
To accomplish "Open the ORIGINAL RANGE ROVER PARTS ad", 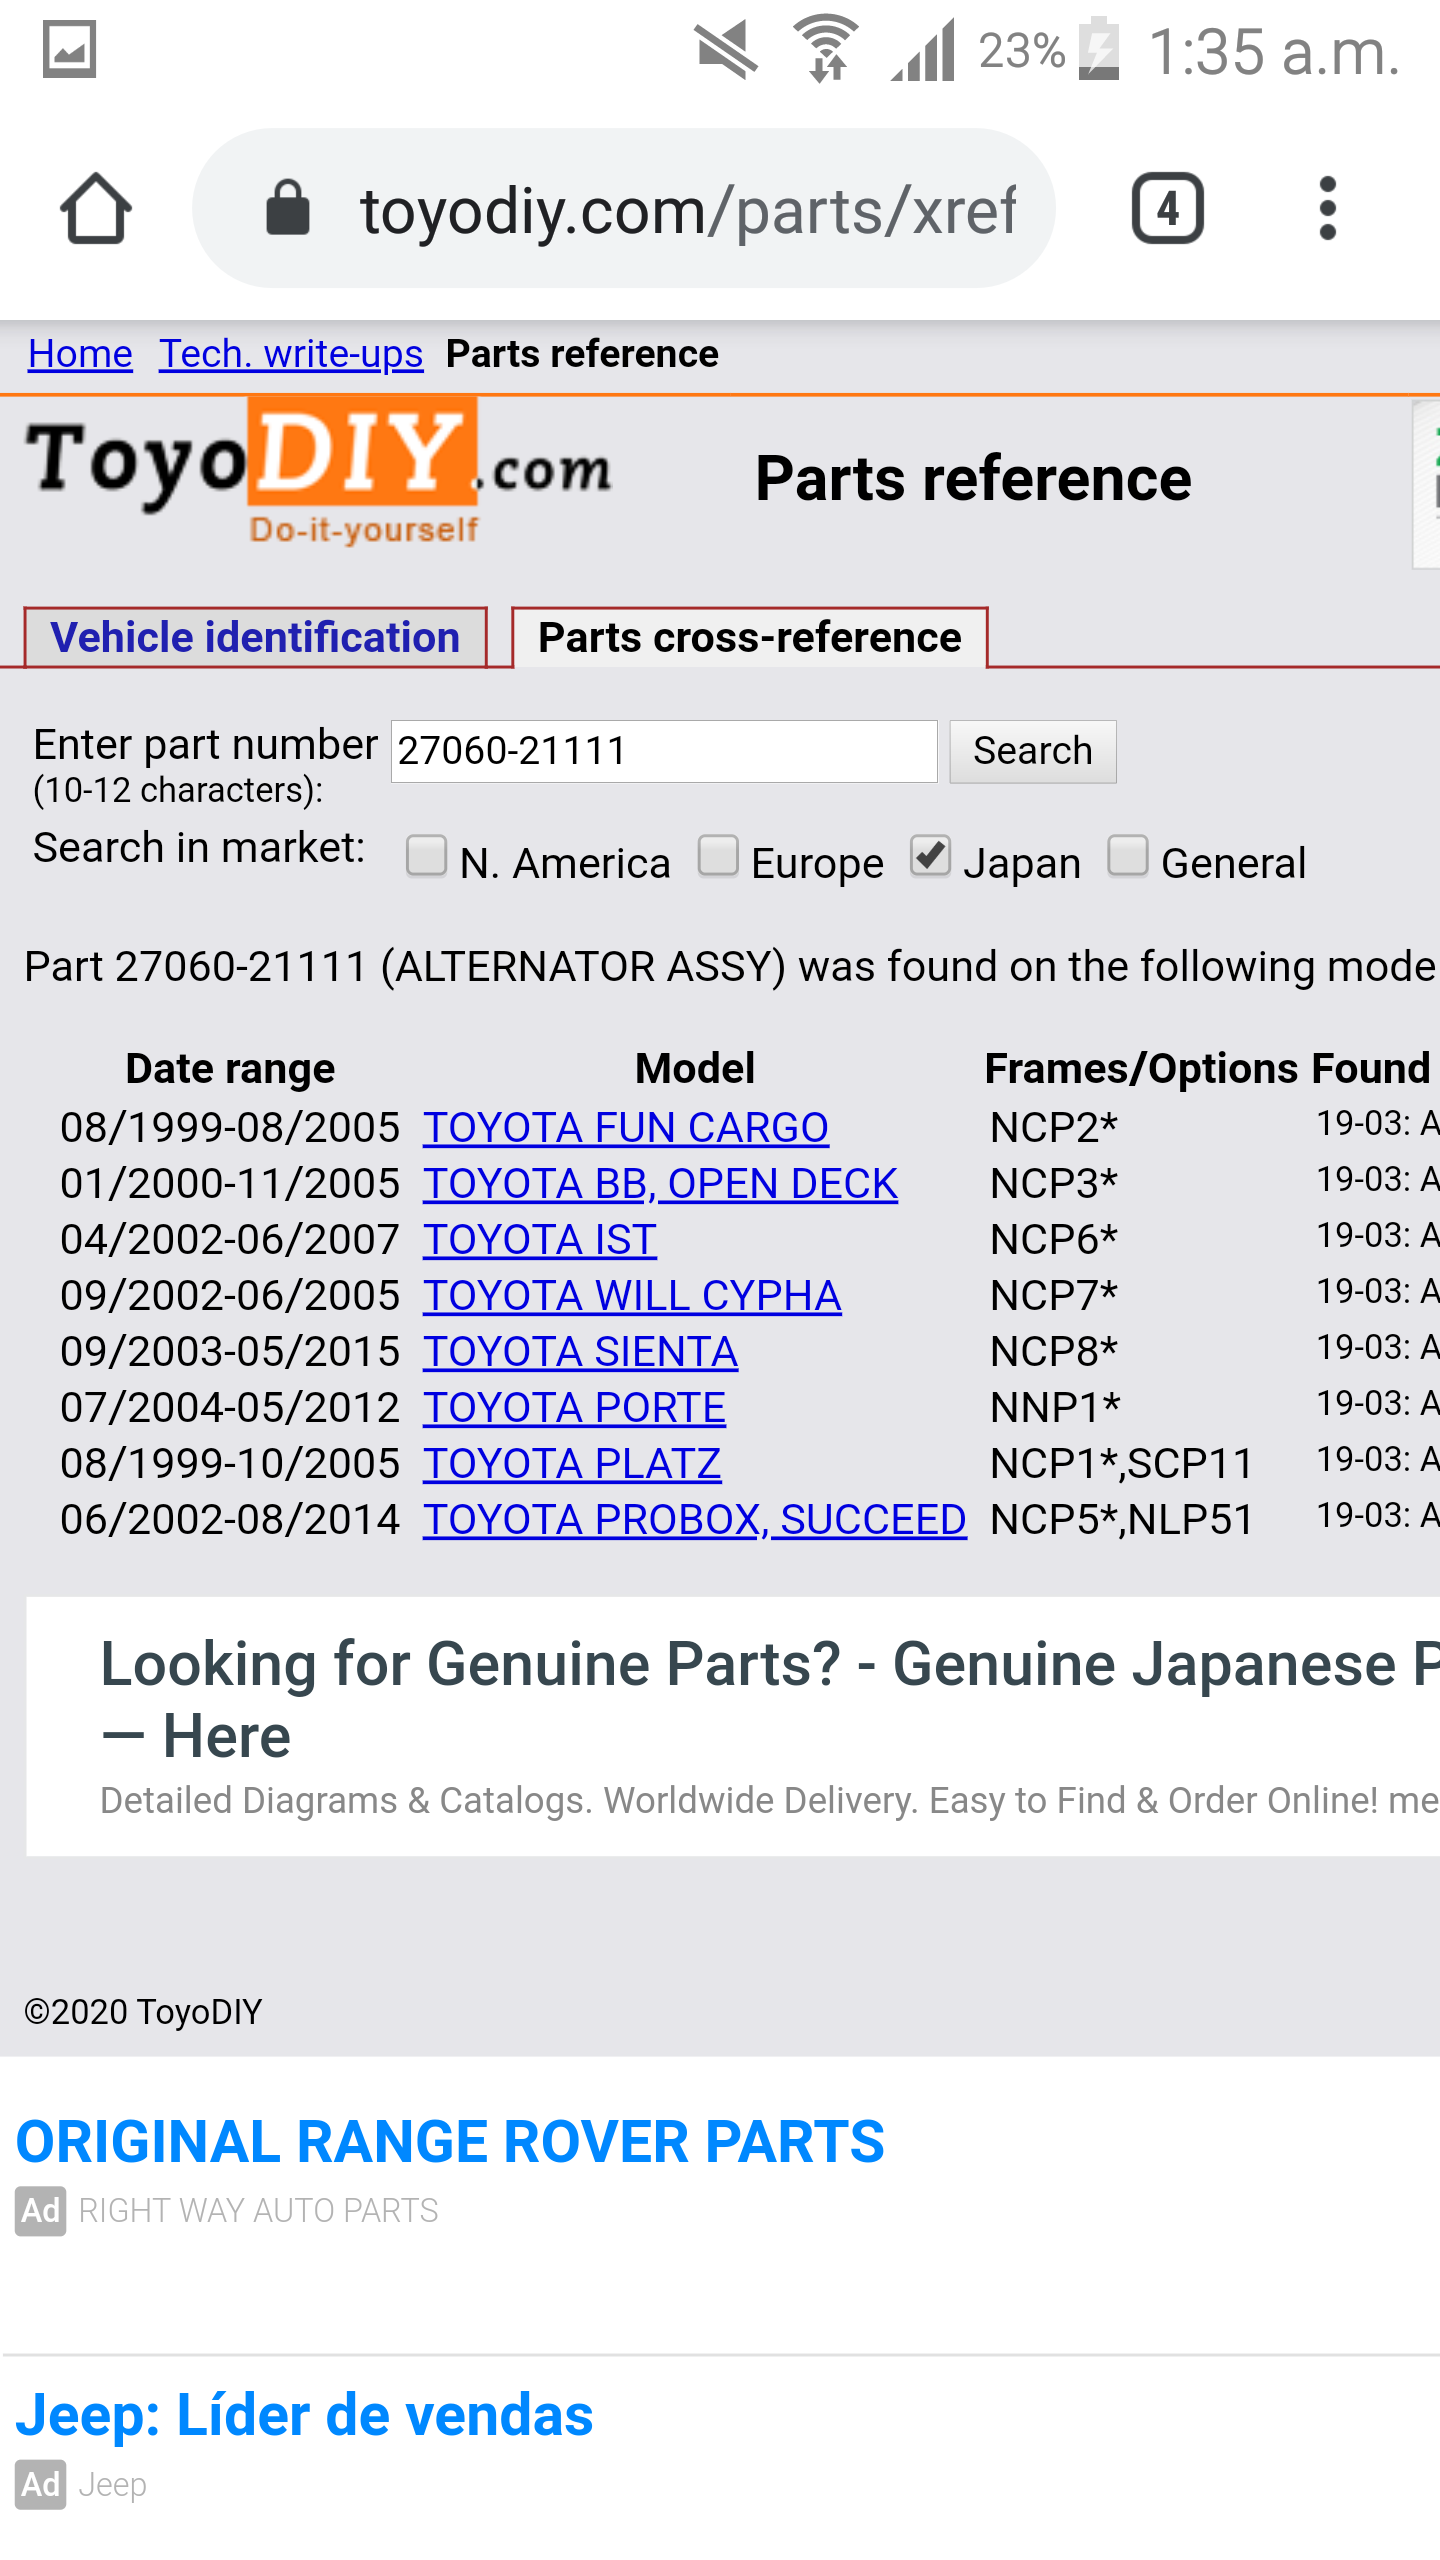I will click(x=450, y=2142).
